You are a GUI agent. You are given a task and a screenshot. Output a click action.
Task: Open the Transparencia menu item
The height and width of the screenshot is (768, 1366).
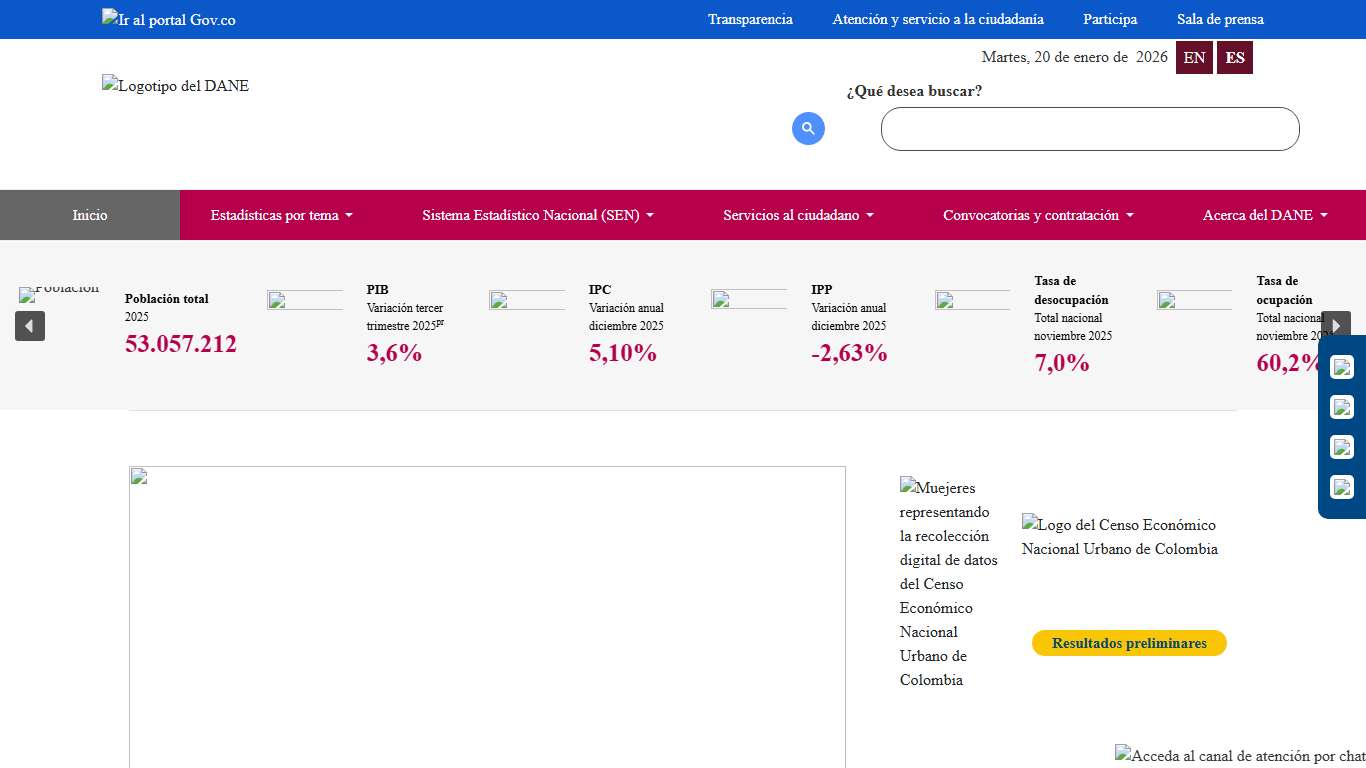(750, 19)
